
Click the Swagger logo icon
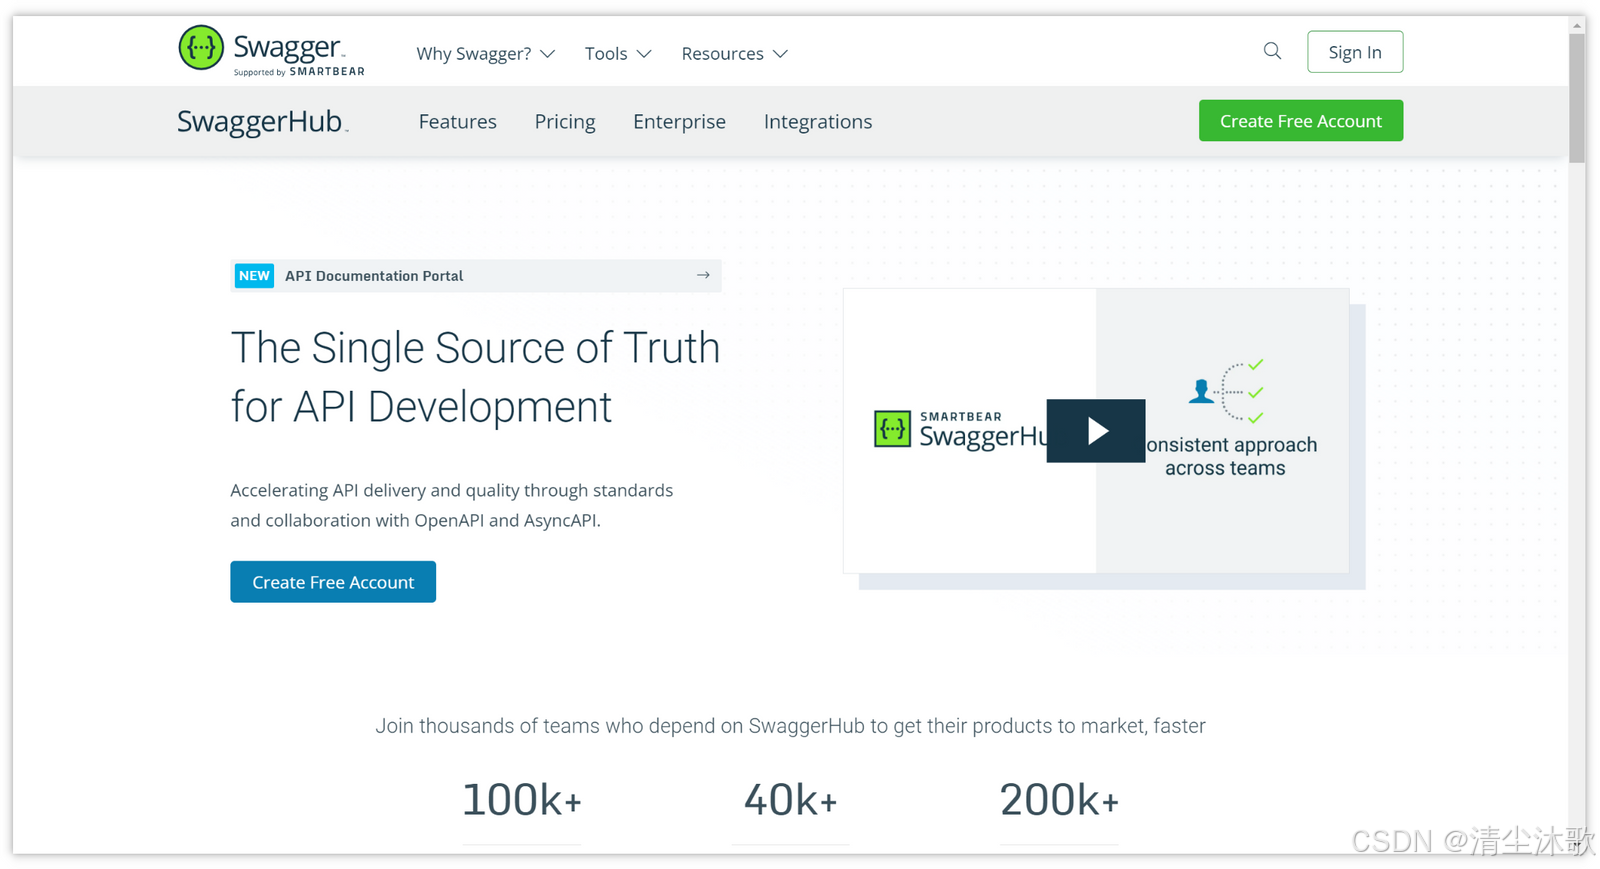201,48
